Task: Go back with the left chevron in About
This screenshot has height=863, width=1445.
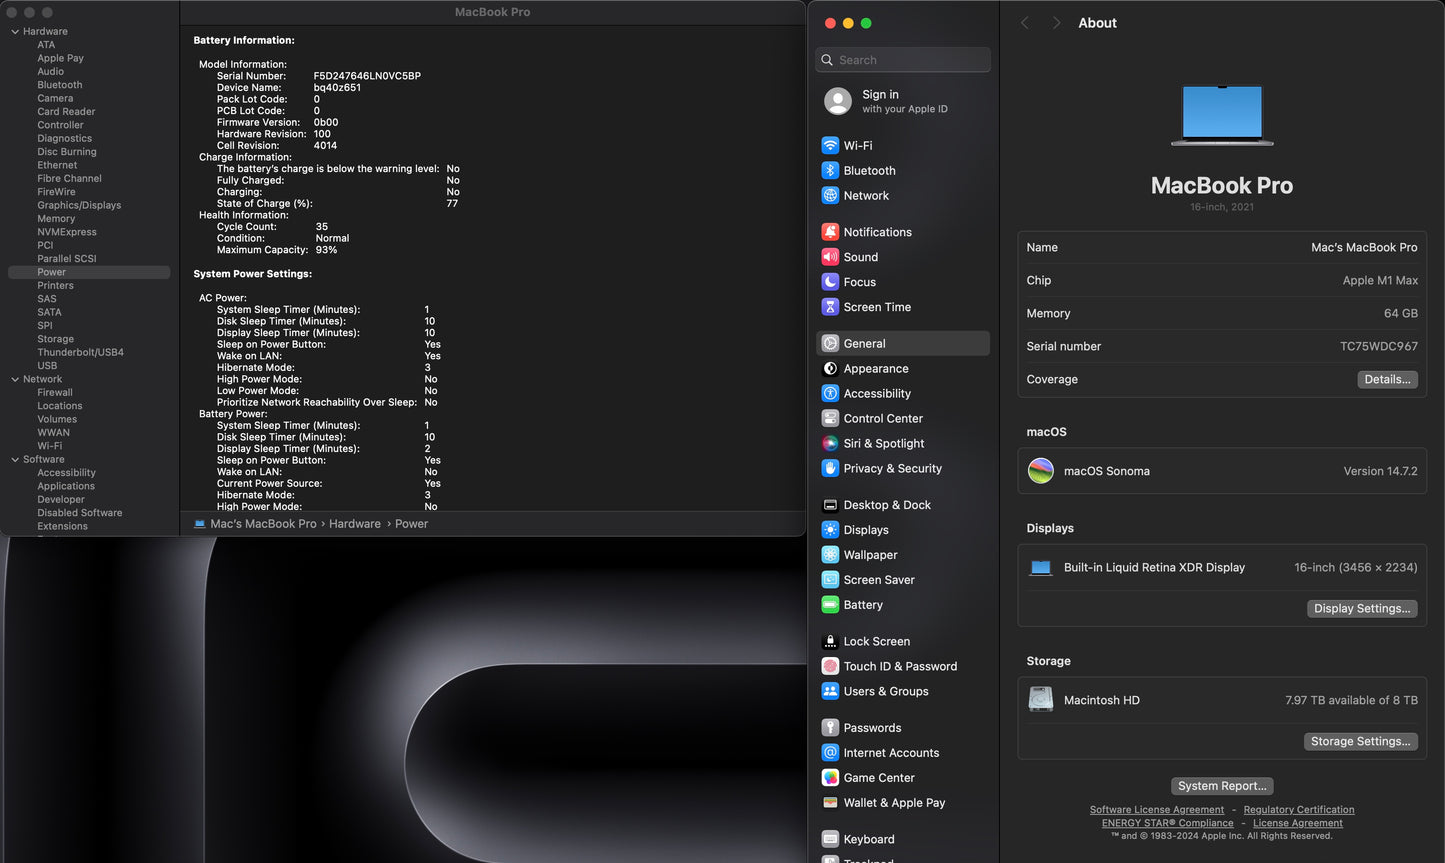Action: click(1025, 23)
